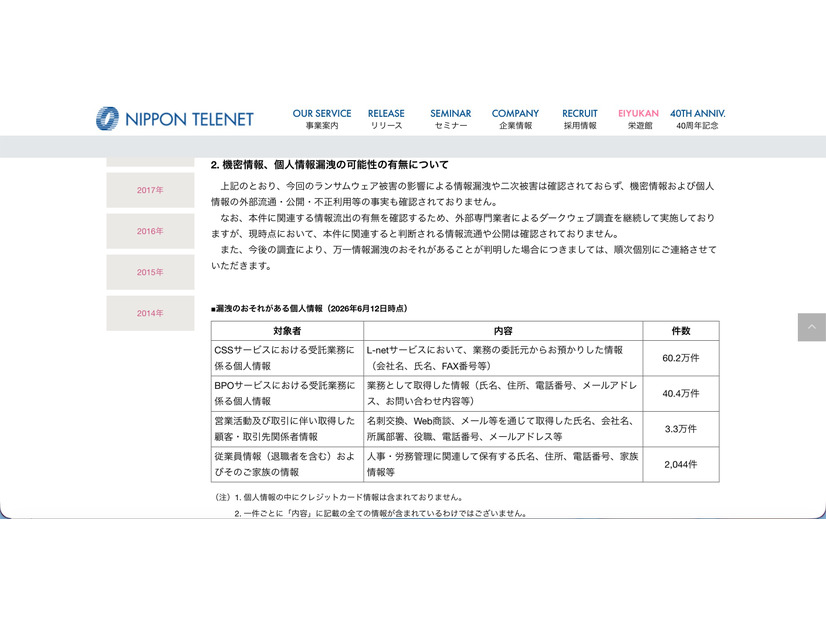Open the OUR SERVICE menu
The width and height of the screenshot is (826, 620).
tap(322, 119)
